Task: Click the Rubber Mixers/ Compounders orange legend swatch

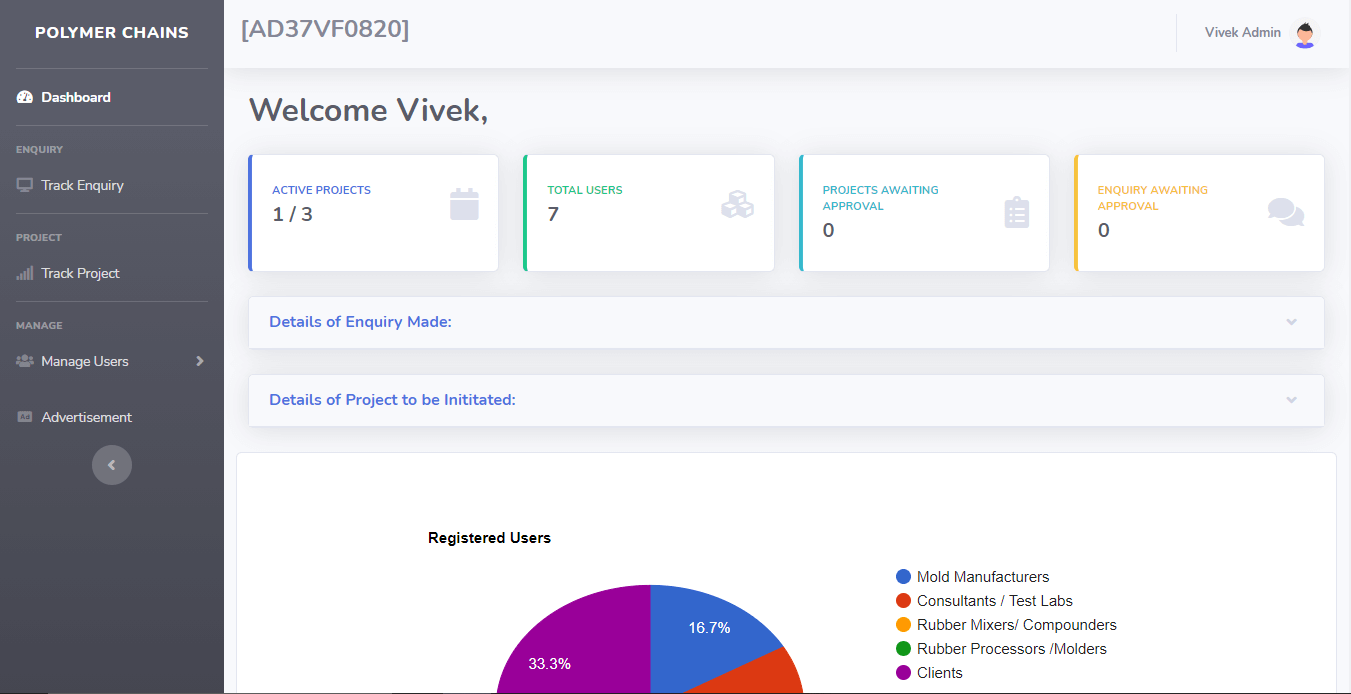Action: 904,625
